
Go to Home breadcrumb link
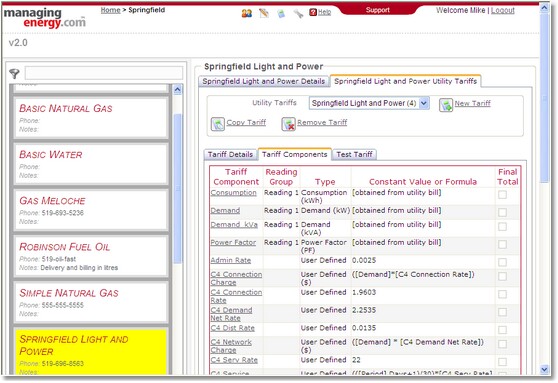click(x=110, y=10)
